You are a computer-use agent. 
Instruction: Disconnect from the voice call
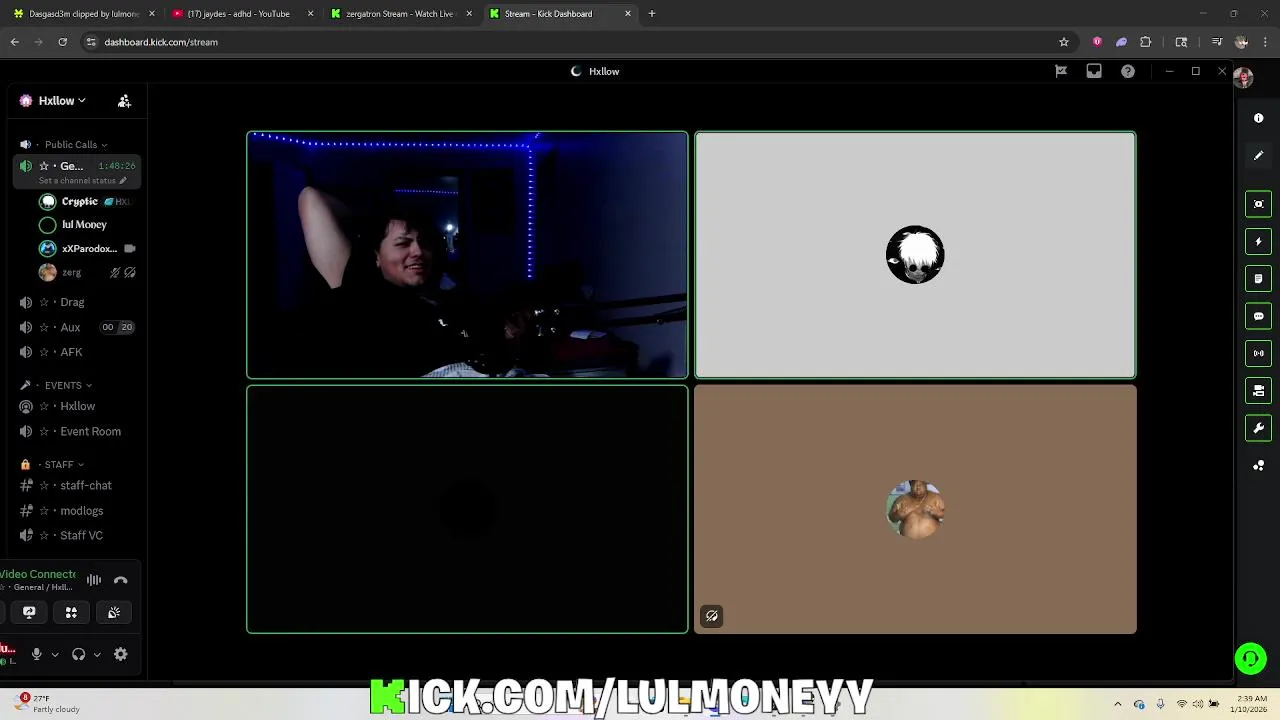click(x=121, y=580)
